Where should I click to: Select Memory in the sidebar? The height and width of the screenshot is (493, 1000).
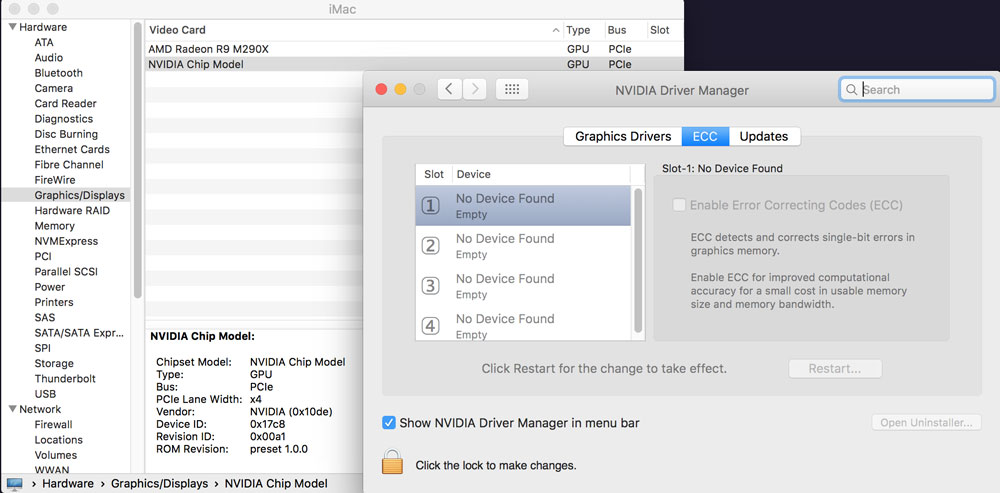tap(54, 226)
